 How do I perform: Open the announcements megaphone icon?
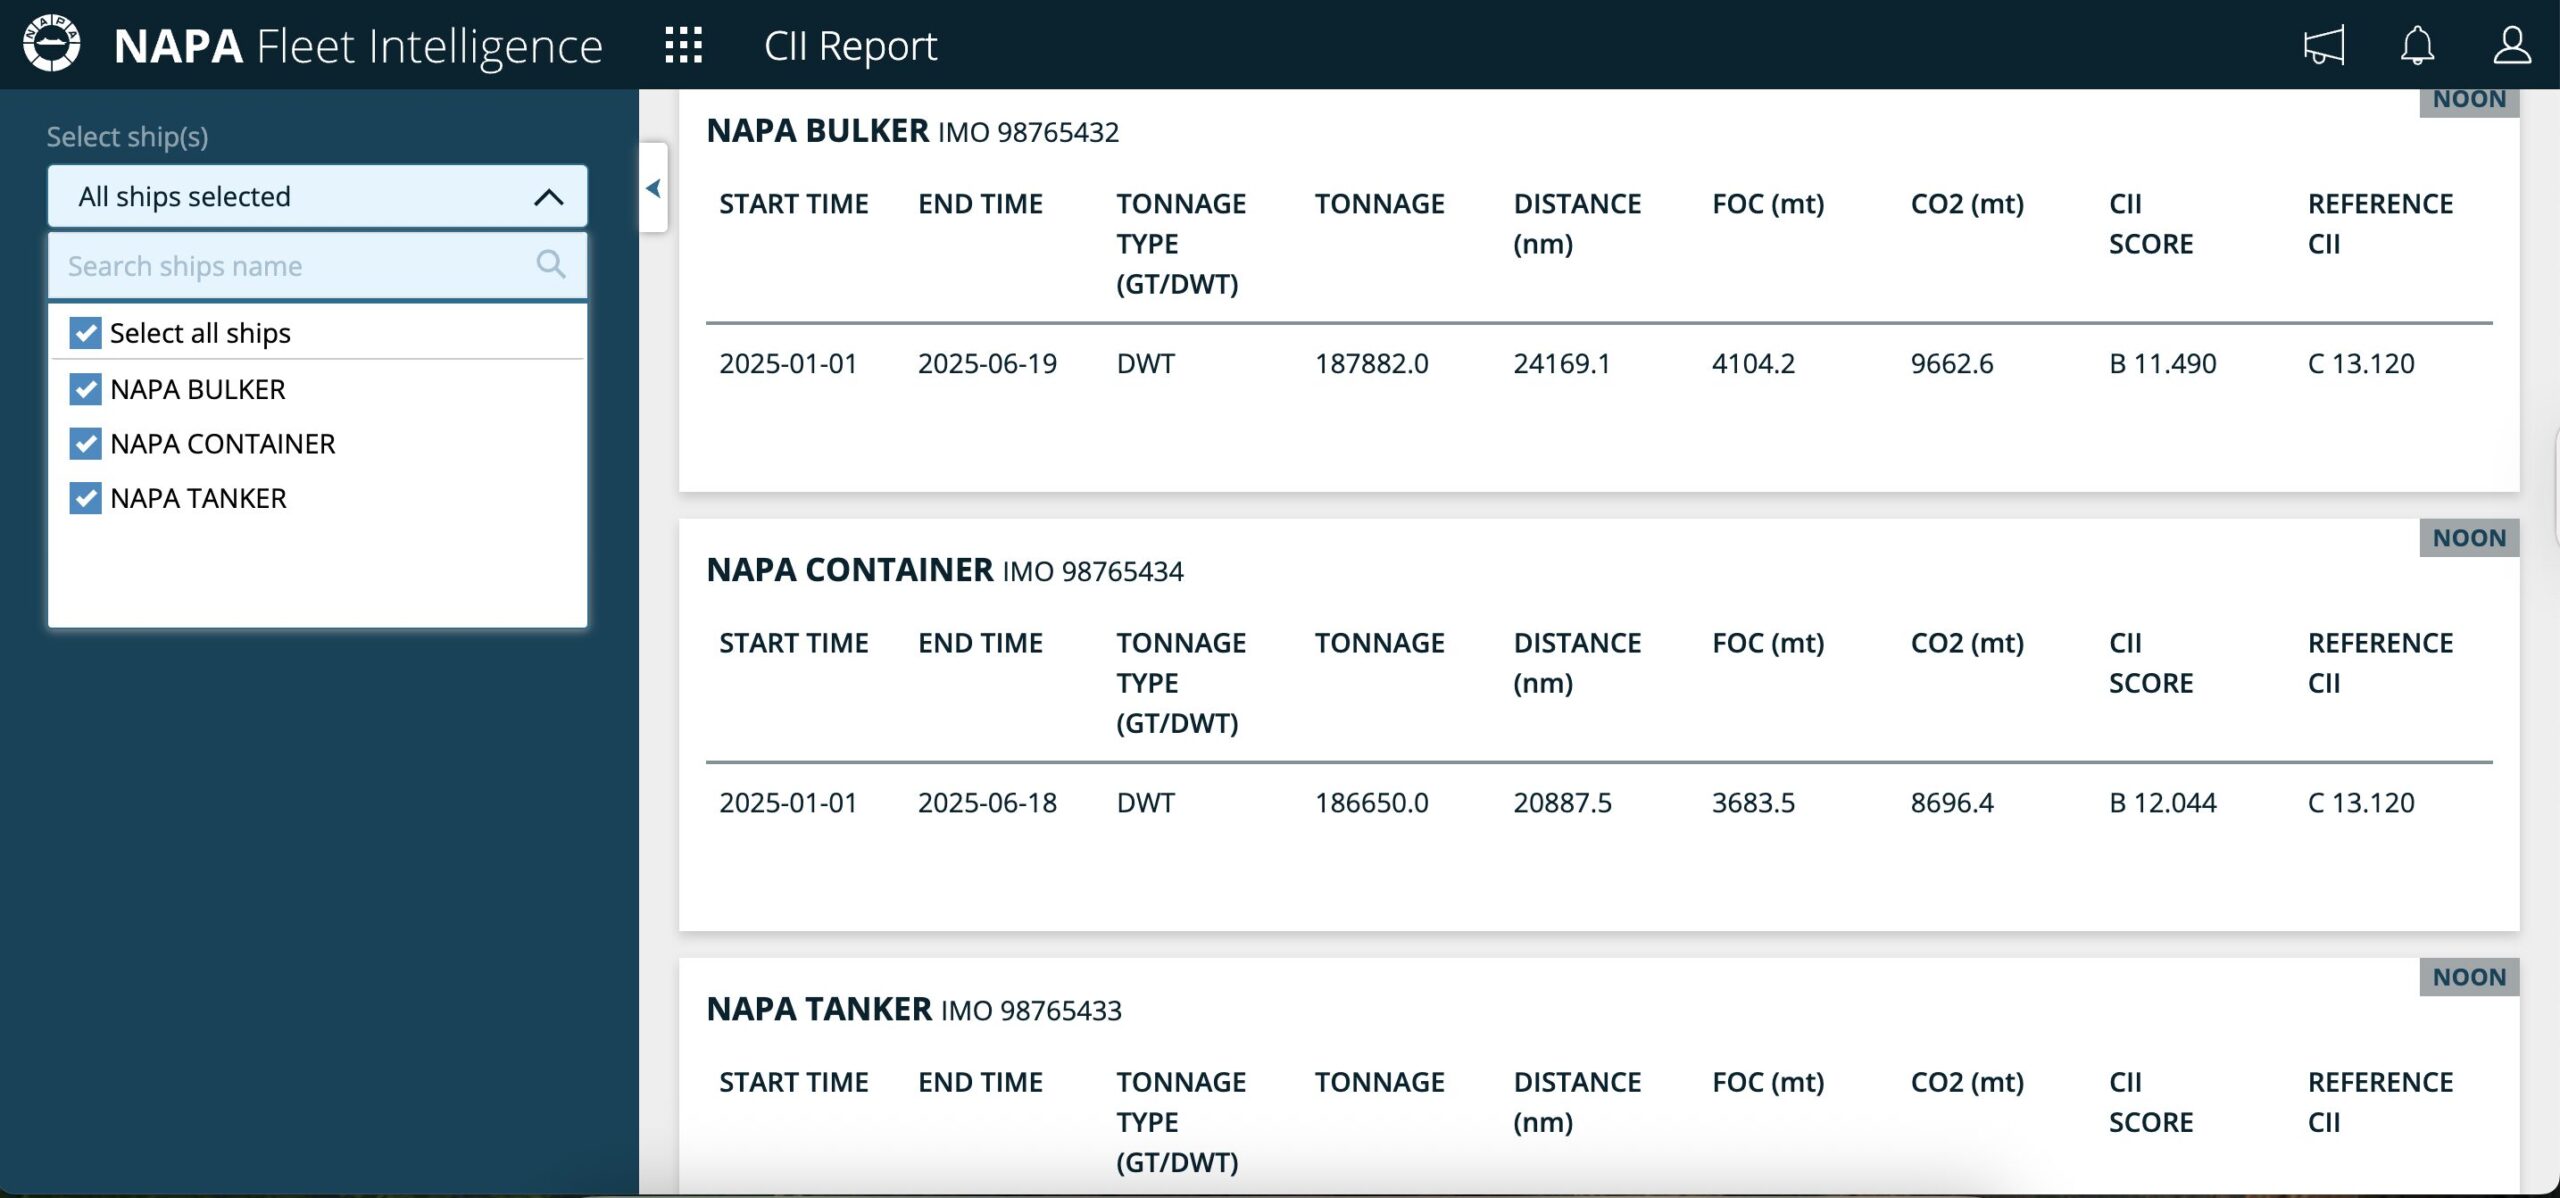click(2323, 46)
